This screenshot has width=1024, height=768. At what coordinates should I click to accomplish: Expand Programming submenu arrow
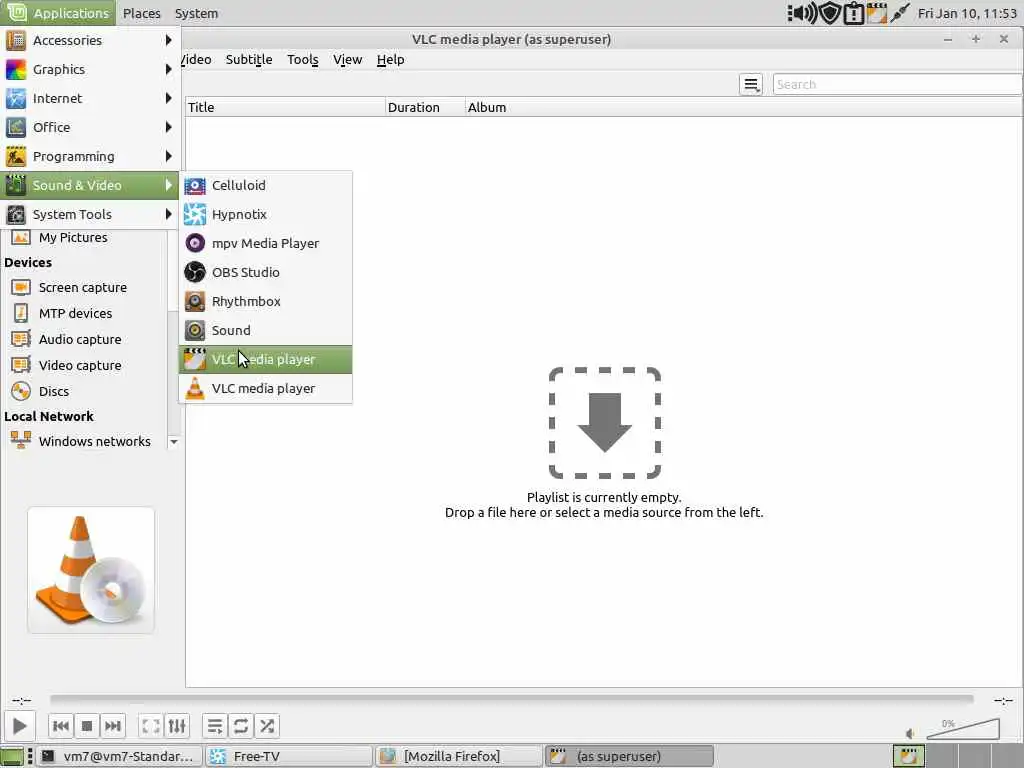pyautogui.click(x=168, y=156)
